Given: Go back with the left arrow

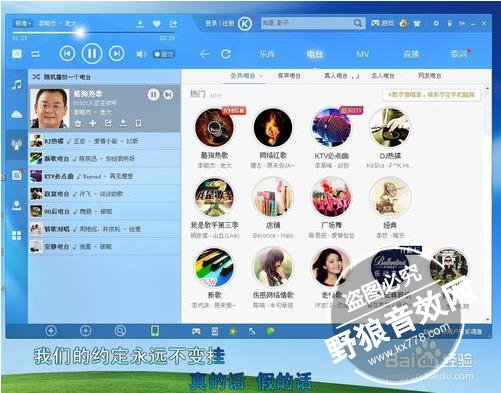Looking at the screenshot, I should 204,54.
